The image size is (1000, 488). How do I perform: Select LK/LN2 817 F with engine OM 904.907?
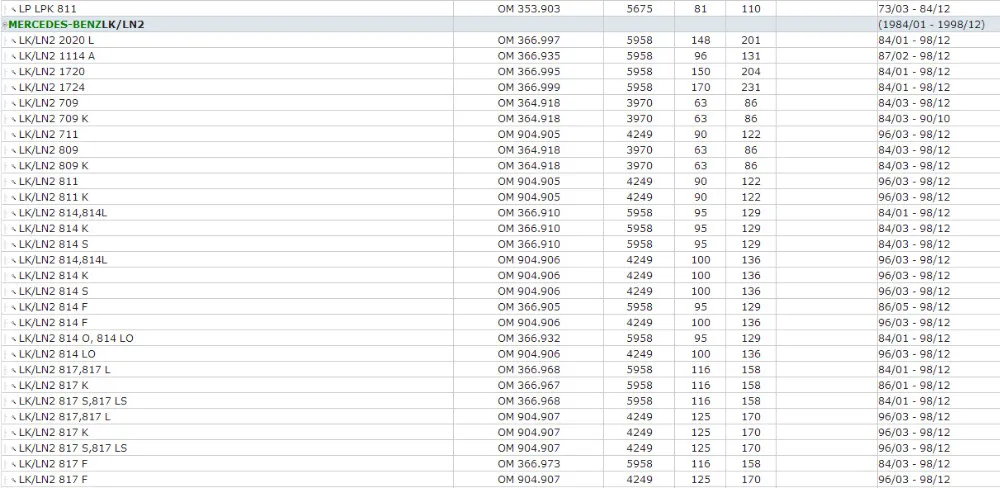(x=53, y=480)
